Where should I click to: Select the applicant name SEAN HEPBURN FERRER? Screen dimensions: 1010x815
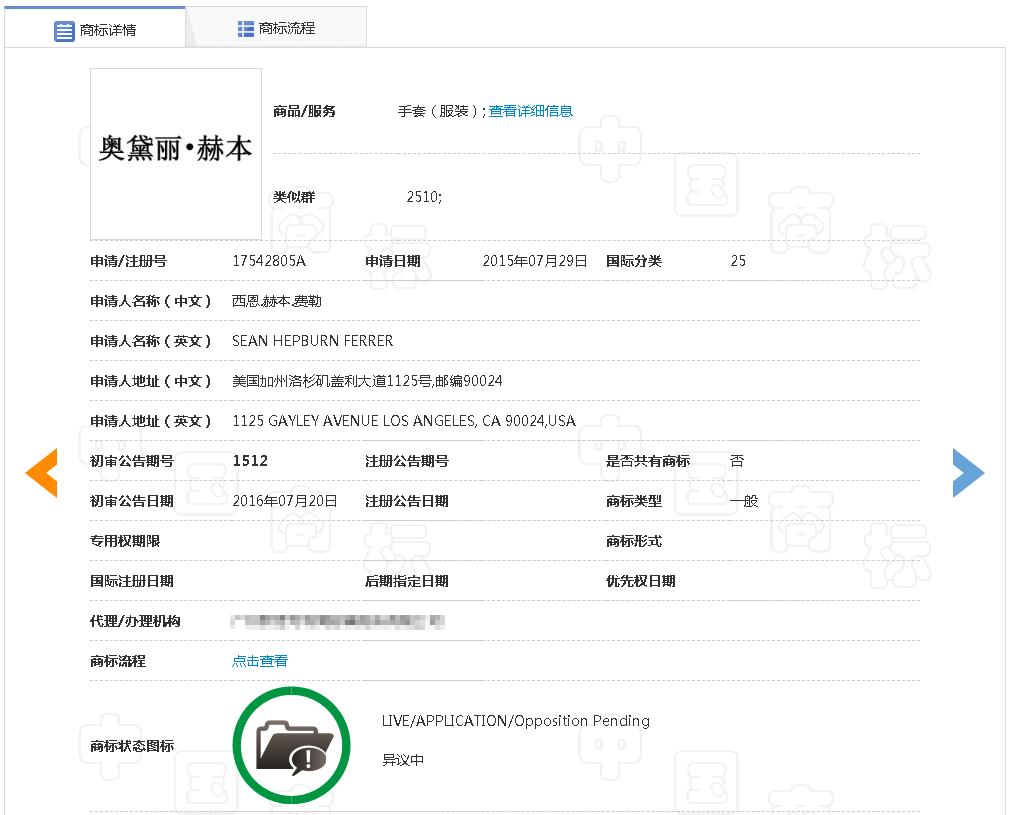tap(312, 341)
